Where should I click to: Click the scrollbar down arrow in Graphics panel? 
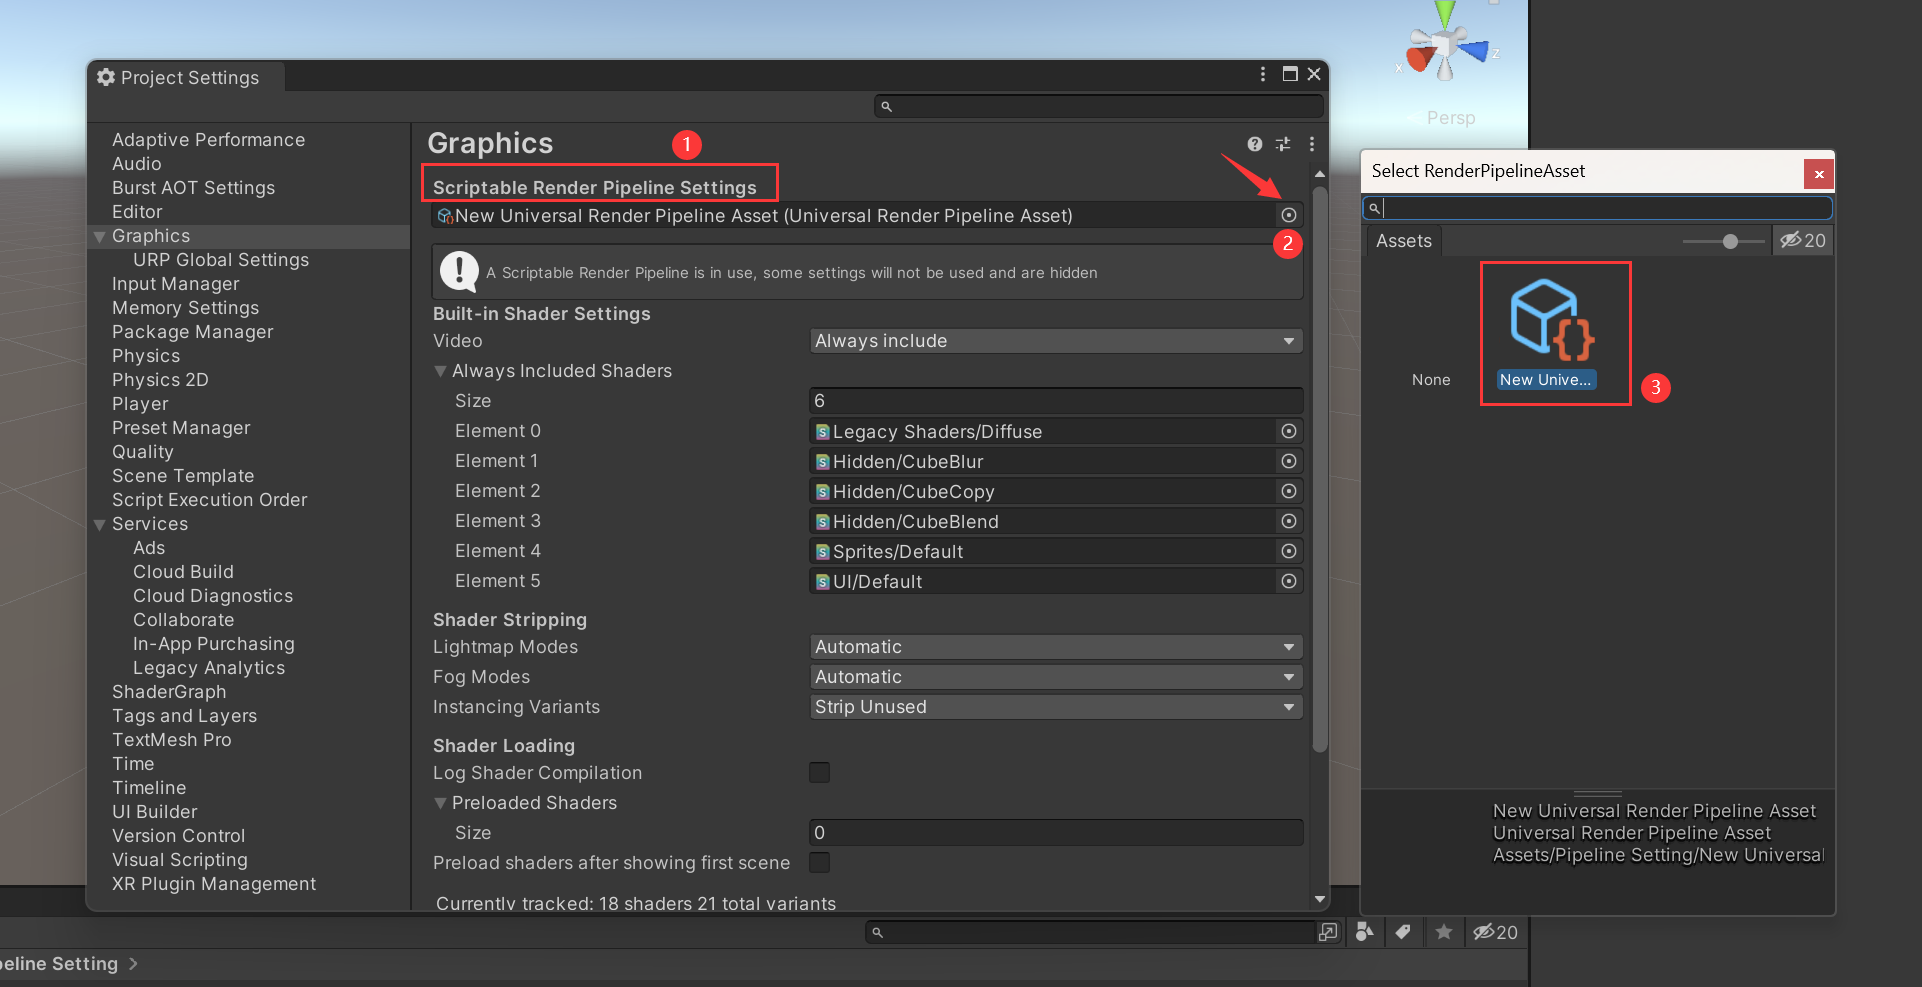point(1320,899)
